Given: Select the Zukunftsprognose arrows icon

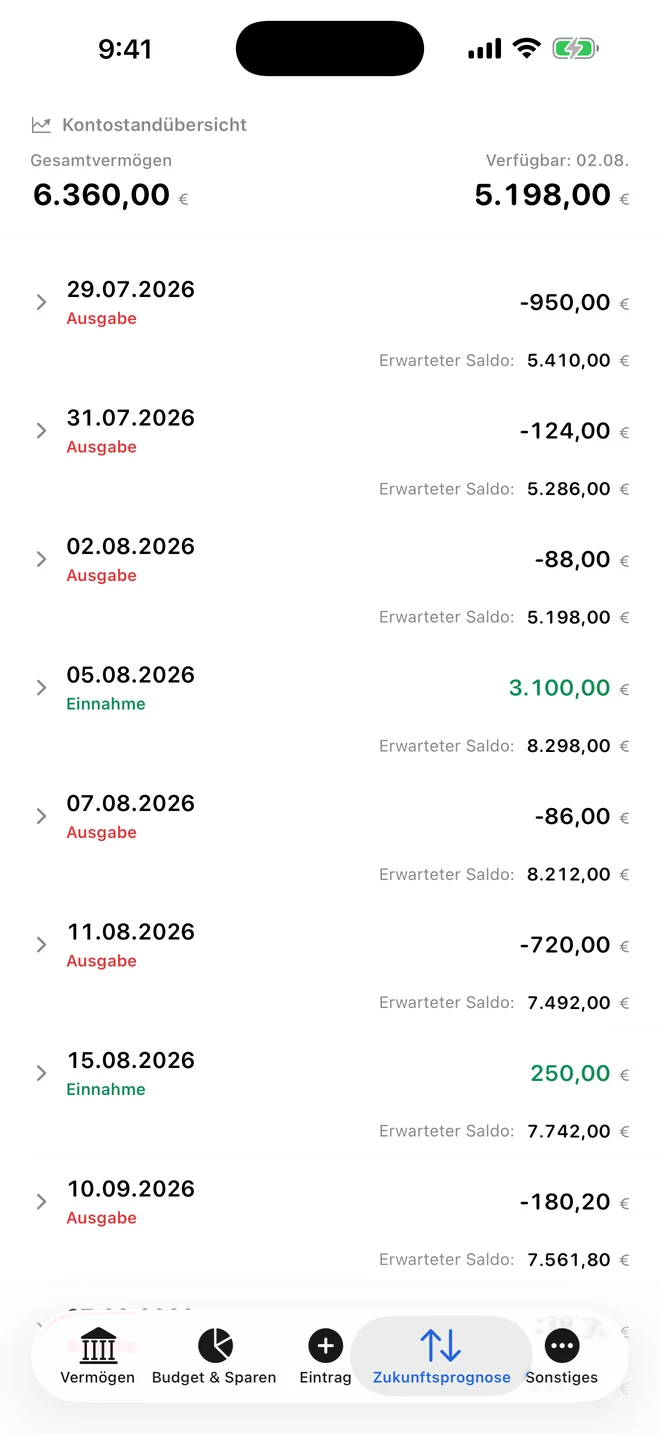Looking at the screenshot, I should click(440, 1346).
